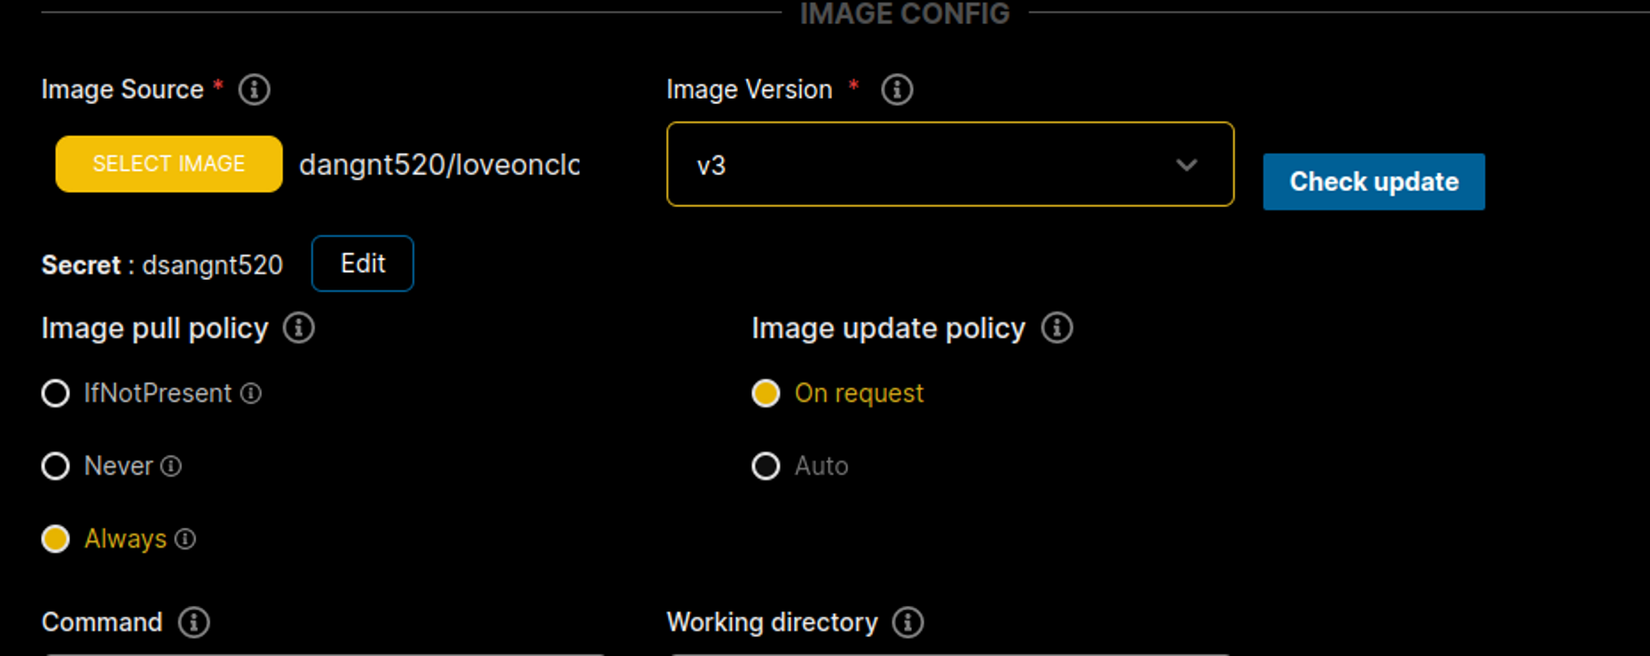1650x656 pixels.
Task: Select the IfNotPresent pull policy radio
Action: point(56,394)
